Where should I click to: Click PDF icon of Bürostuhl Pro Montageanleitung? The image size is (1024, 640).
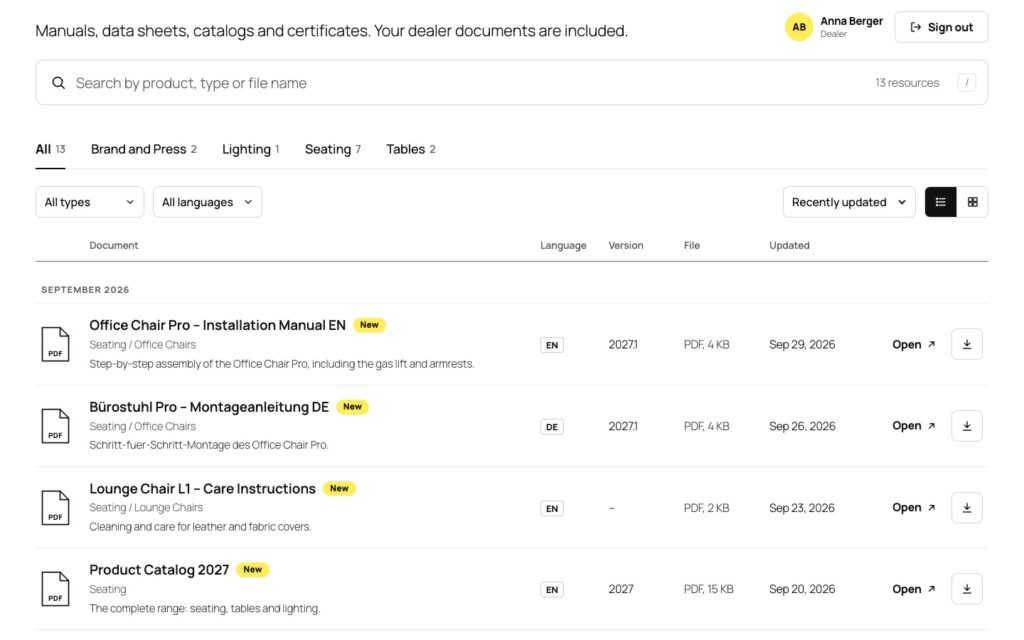[56, 426]
